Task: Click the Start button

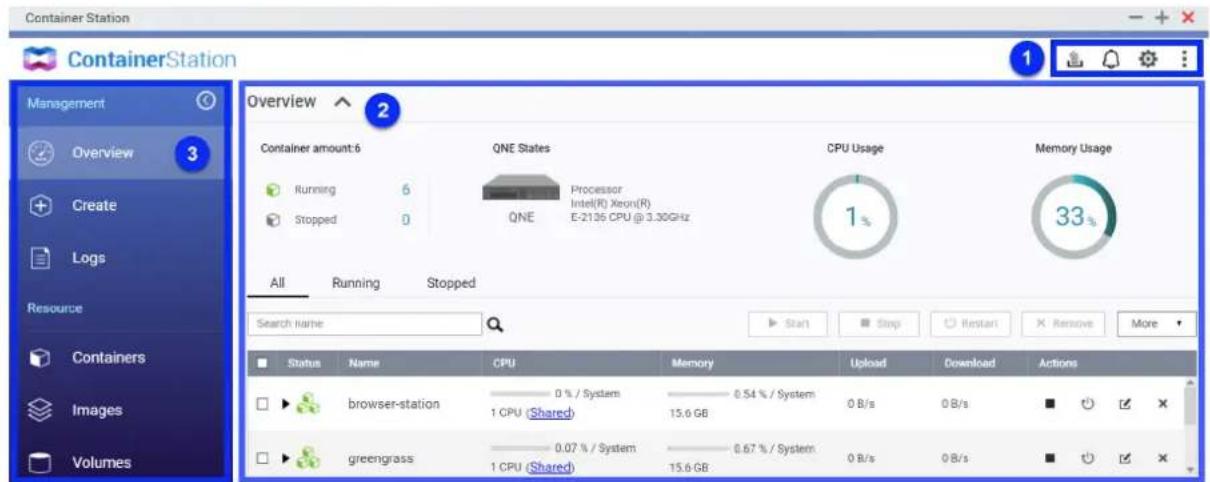Action: pos(789,324)
